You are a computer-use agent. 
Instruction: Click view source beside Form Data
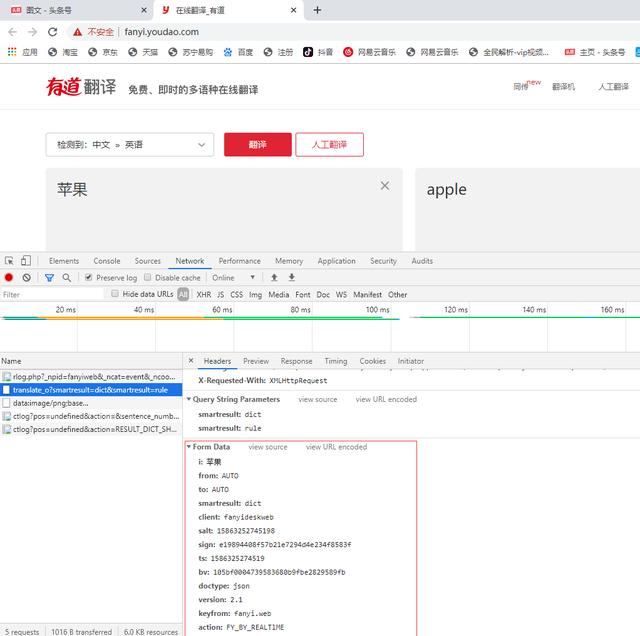pyautogui.click(x=268, y=447)
